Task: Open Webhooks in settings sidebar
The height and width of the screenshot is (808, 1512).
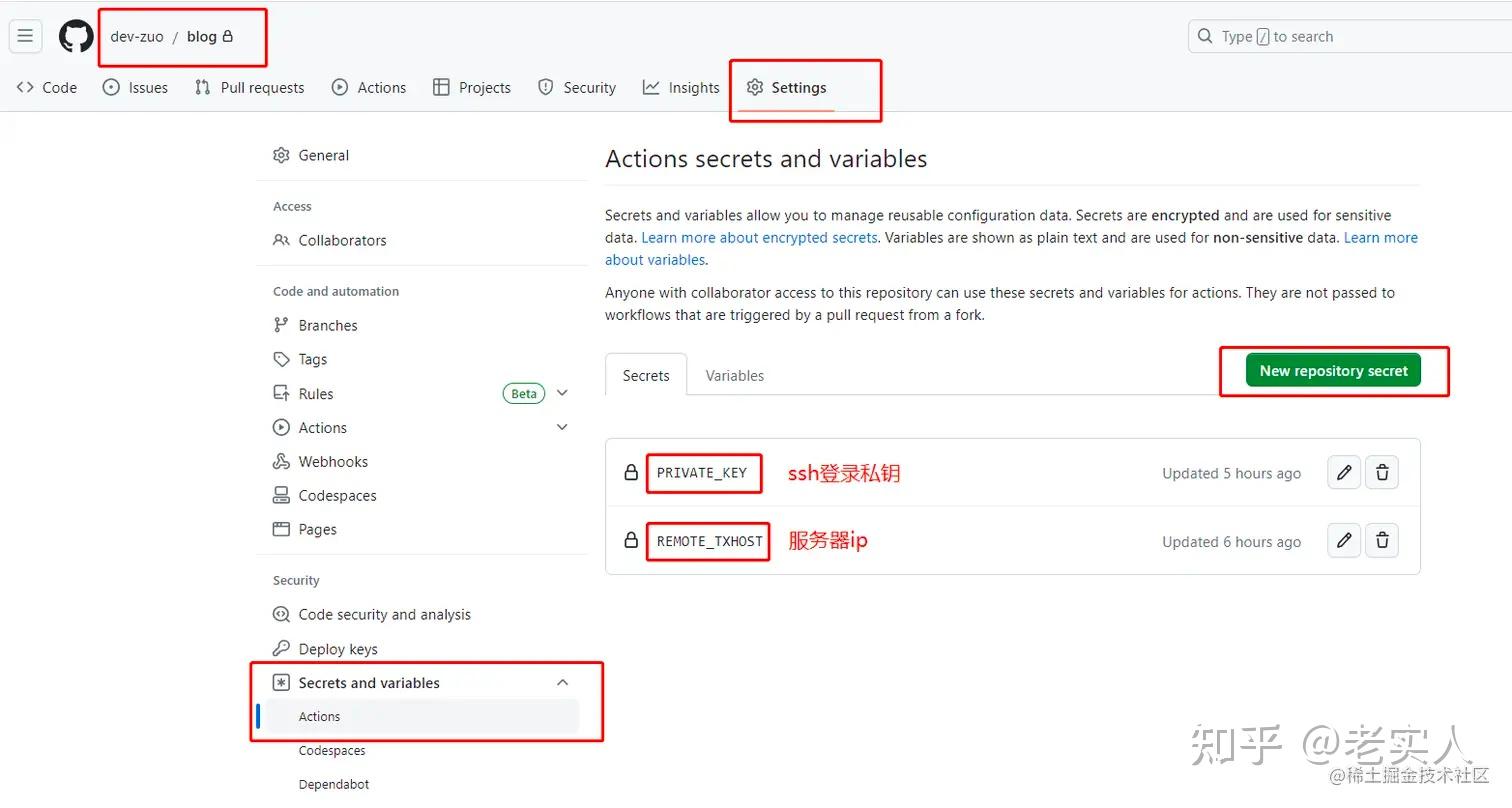Action: point(332,461)
